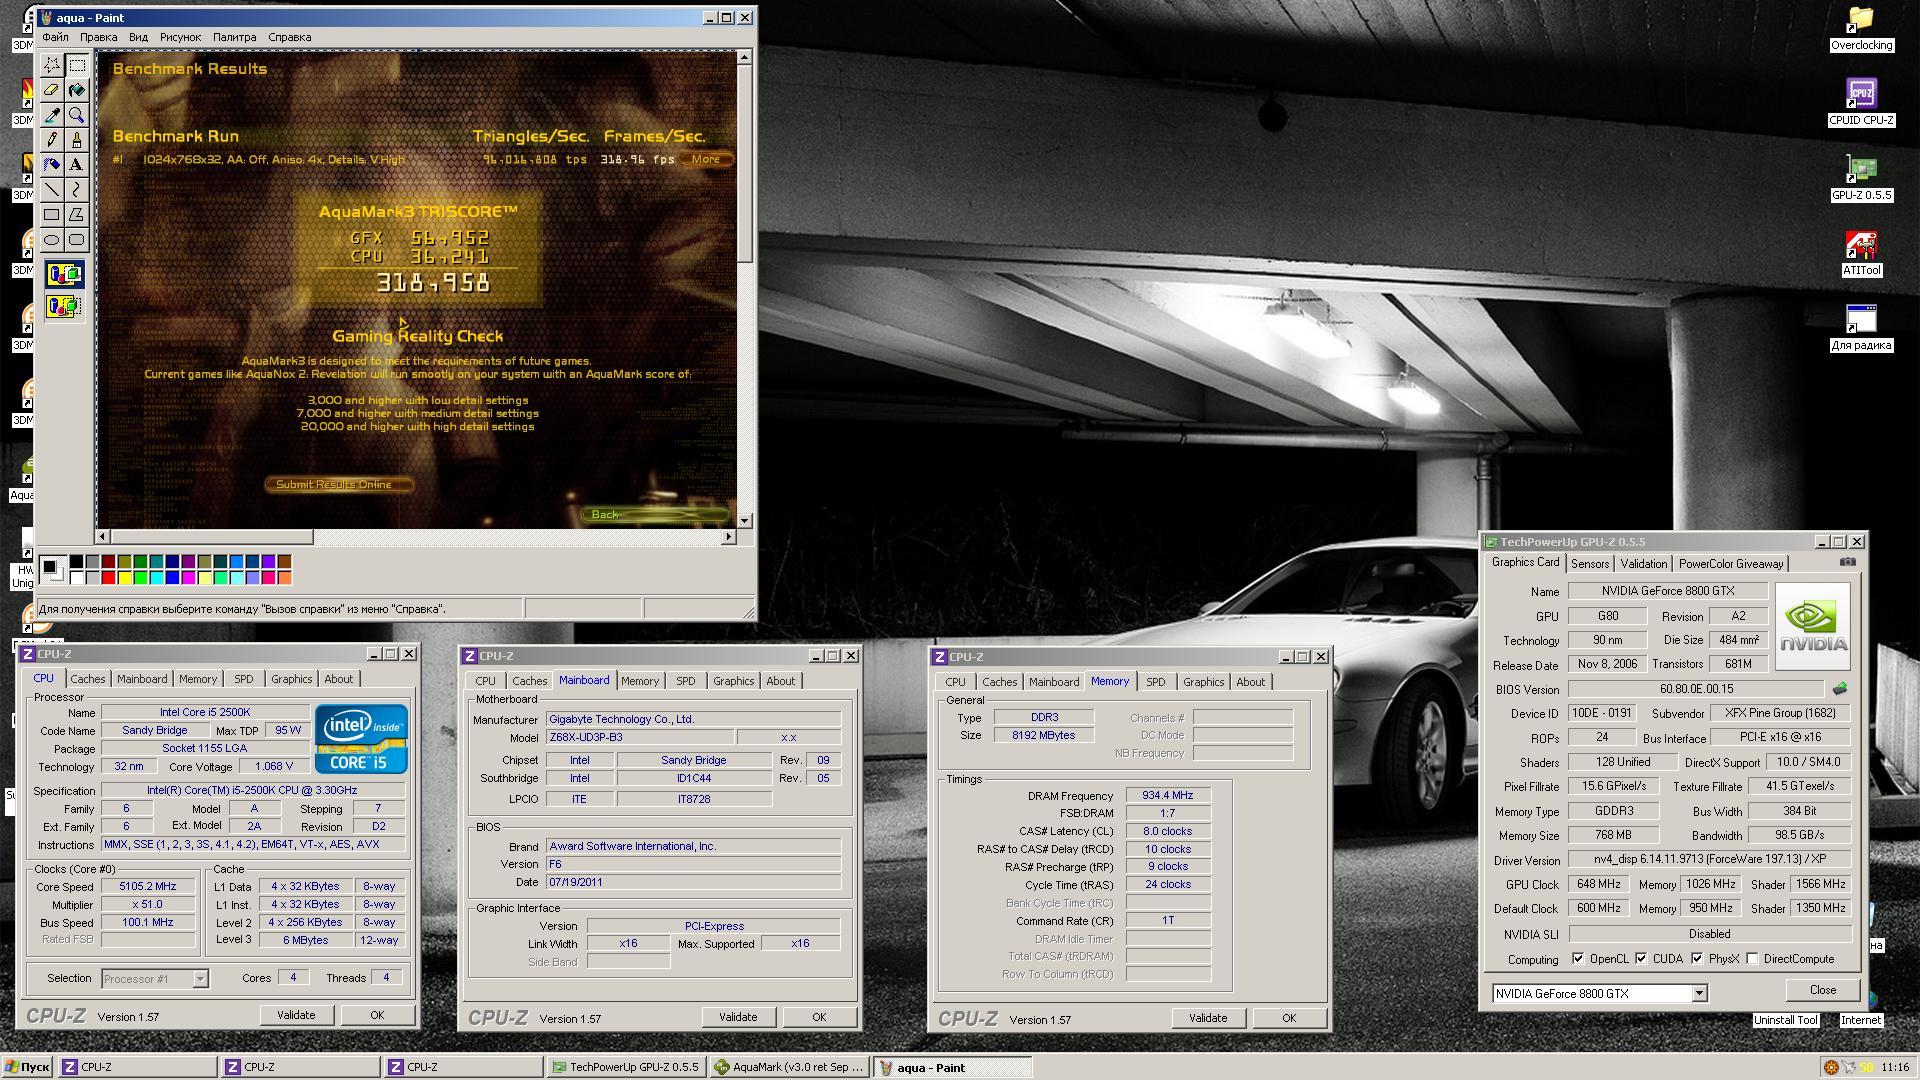Click the Uninstall Tool desktop label
This screenshot has width=1920, height=1080.
pos(1785,1020)
